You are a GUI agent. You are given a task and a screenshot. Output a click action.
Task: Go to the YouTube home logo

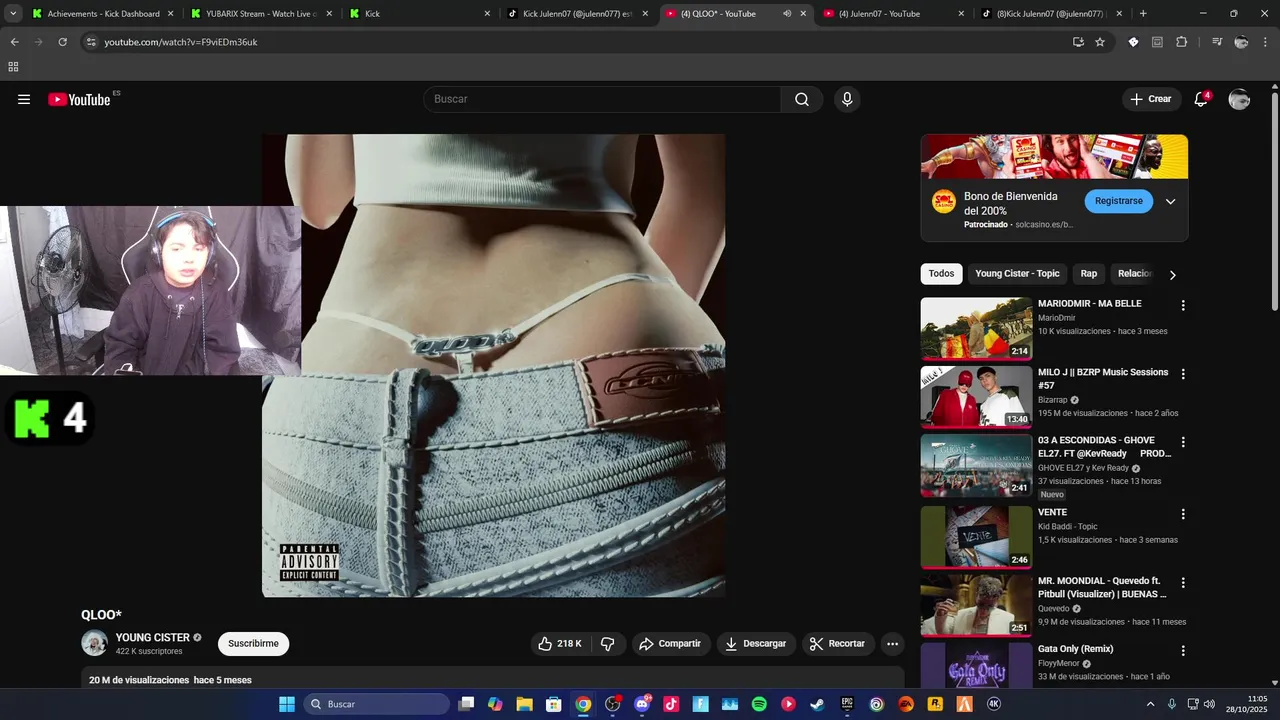79,99
